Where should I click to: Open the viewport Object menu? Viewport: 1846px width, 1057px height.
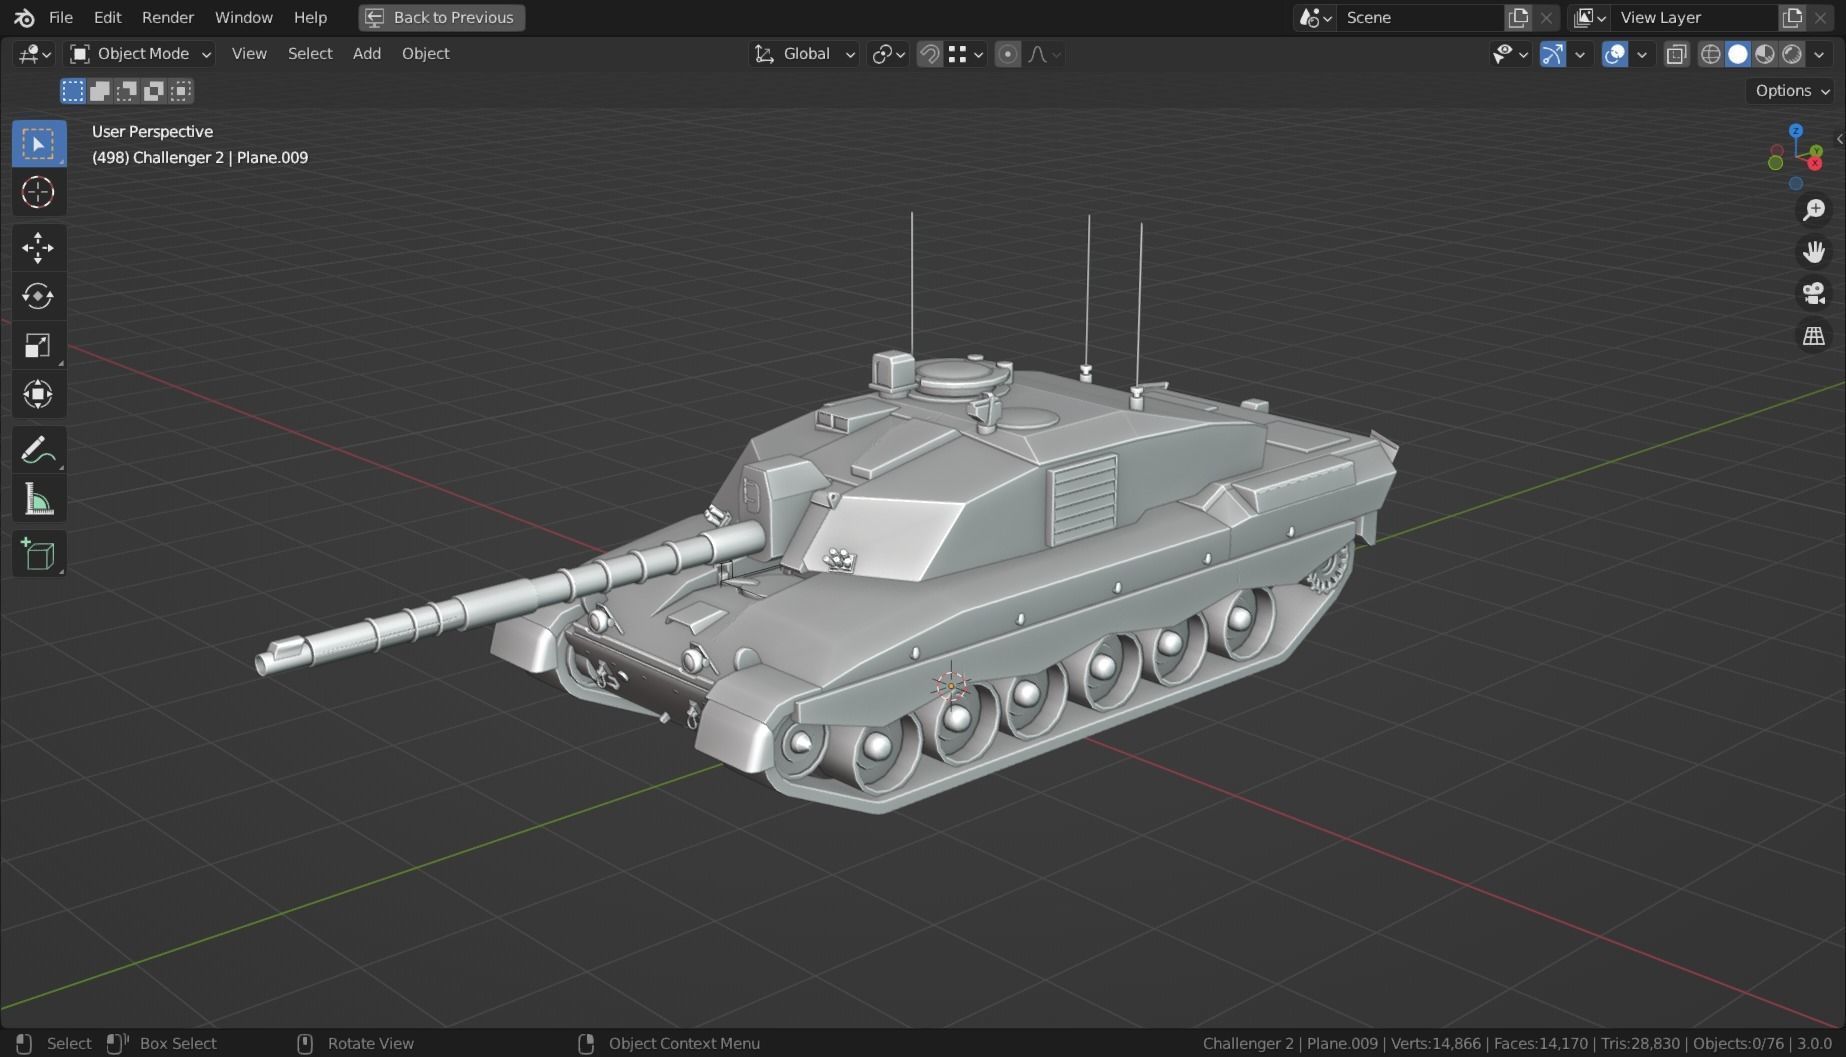point(425,54)
